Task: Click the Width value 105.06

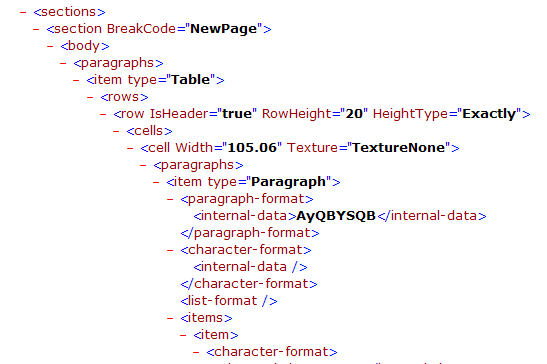Action: coord(252,148)
